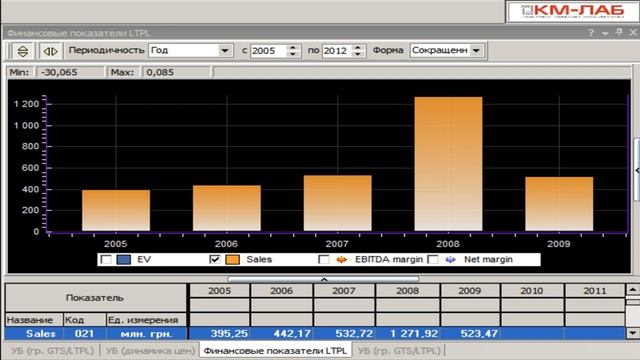Decrease the start year 2005 with down arrow
This screenshot has width=640, height=360.
coord(293,54)
